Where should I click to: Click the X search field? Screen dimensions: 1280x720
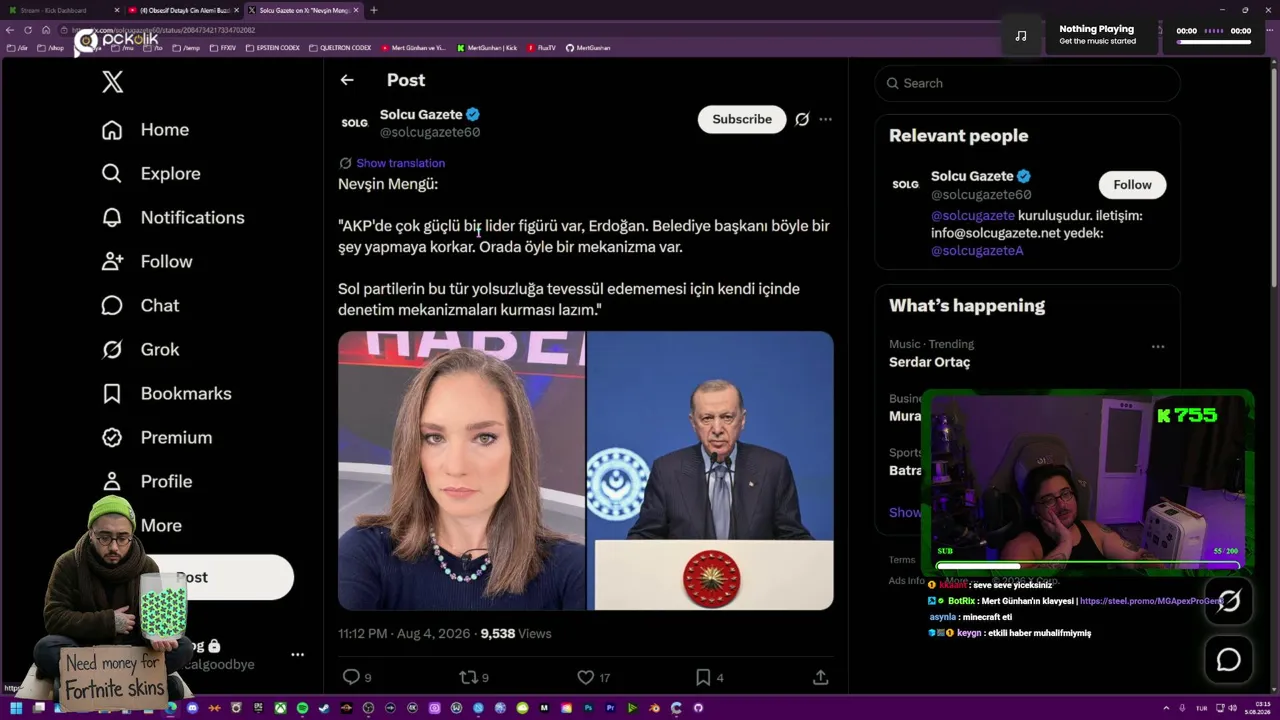(1028, 83)
